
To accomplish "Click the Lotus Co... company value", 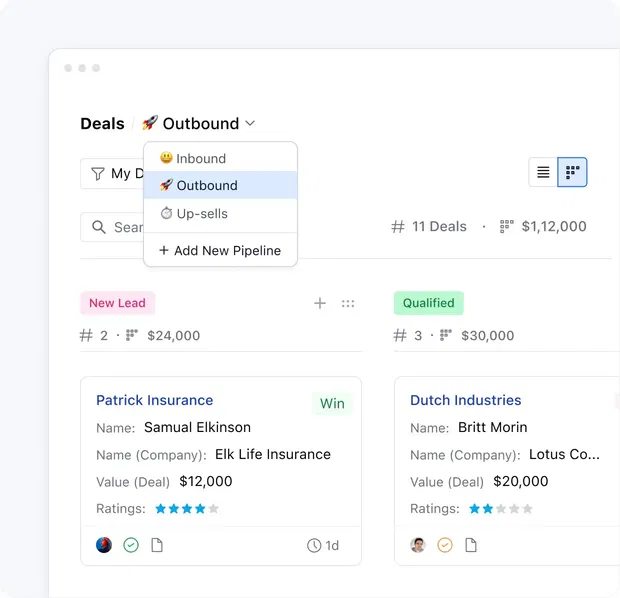I will (x=564, y=454).
